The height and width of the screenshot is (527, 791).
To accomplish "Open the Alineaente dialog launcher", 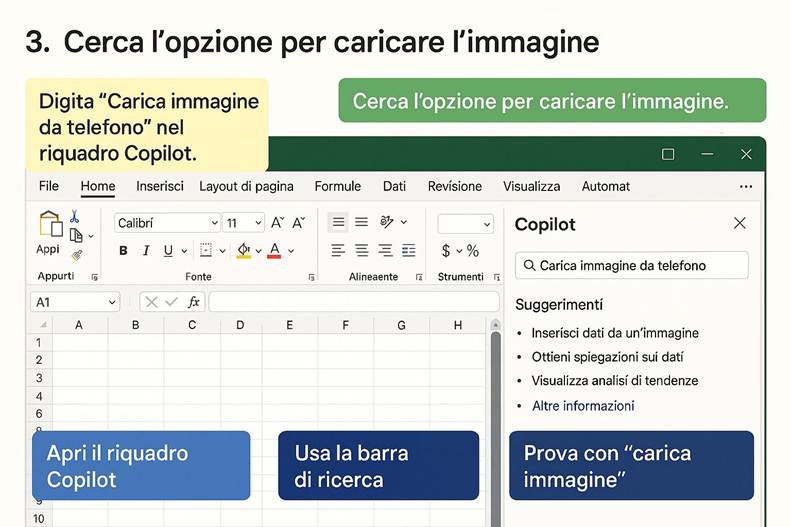I will [419, 277].
